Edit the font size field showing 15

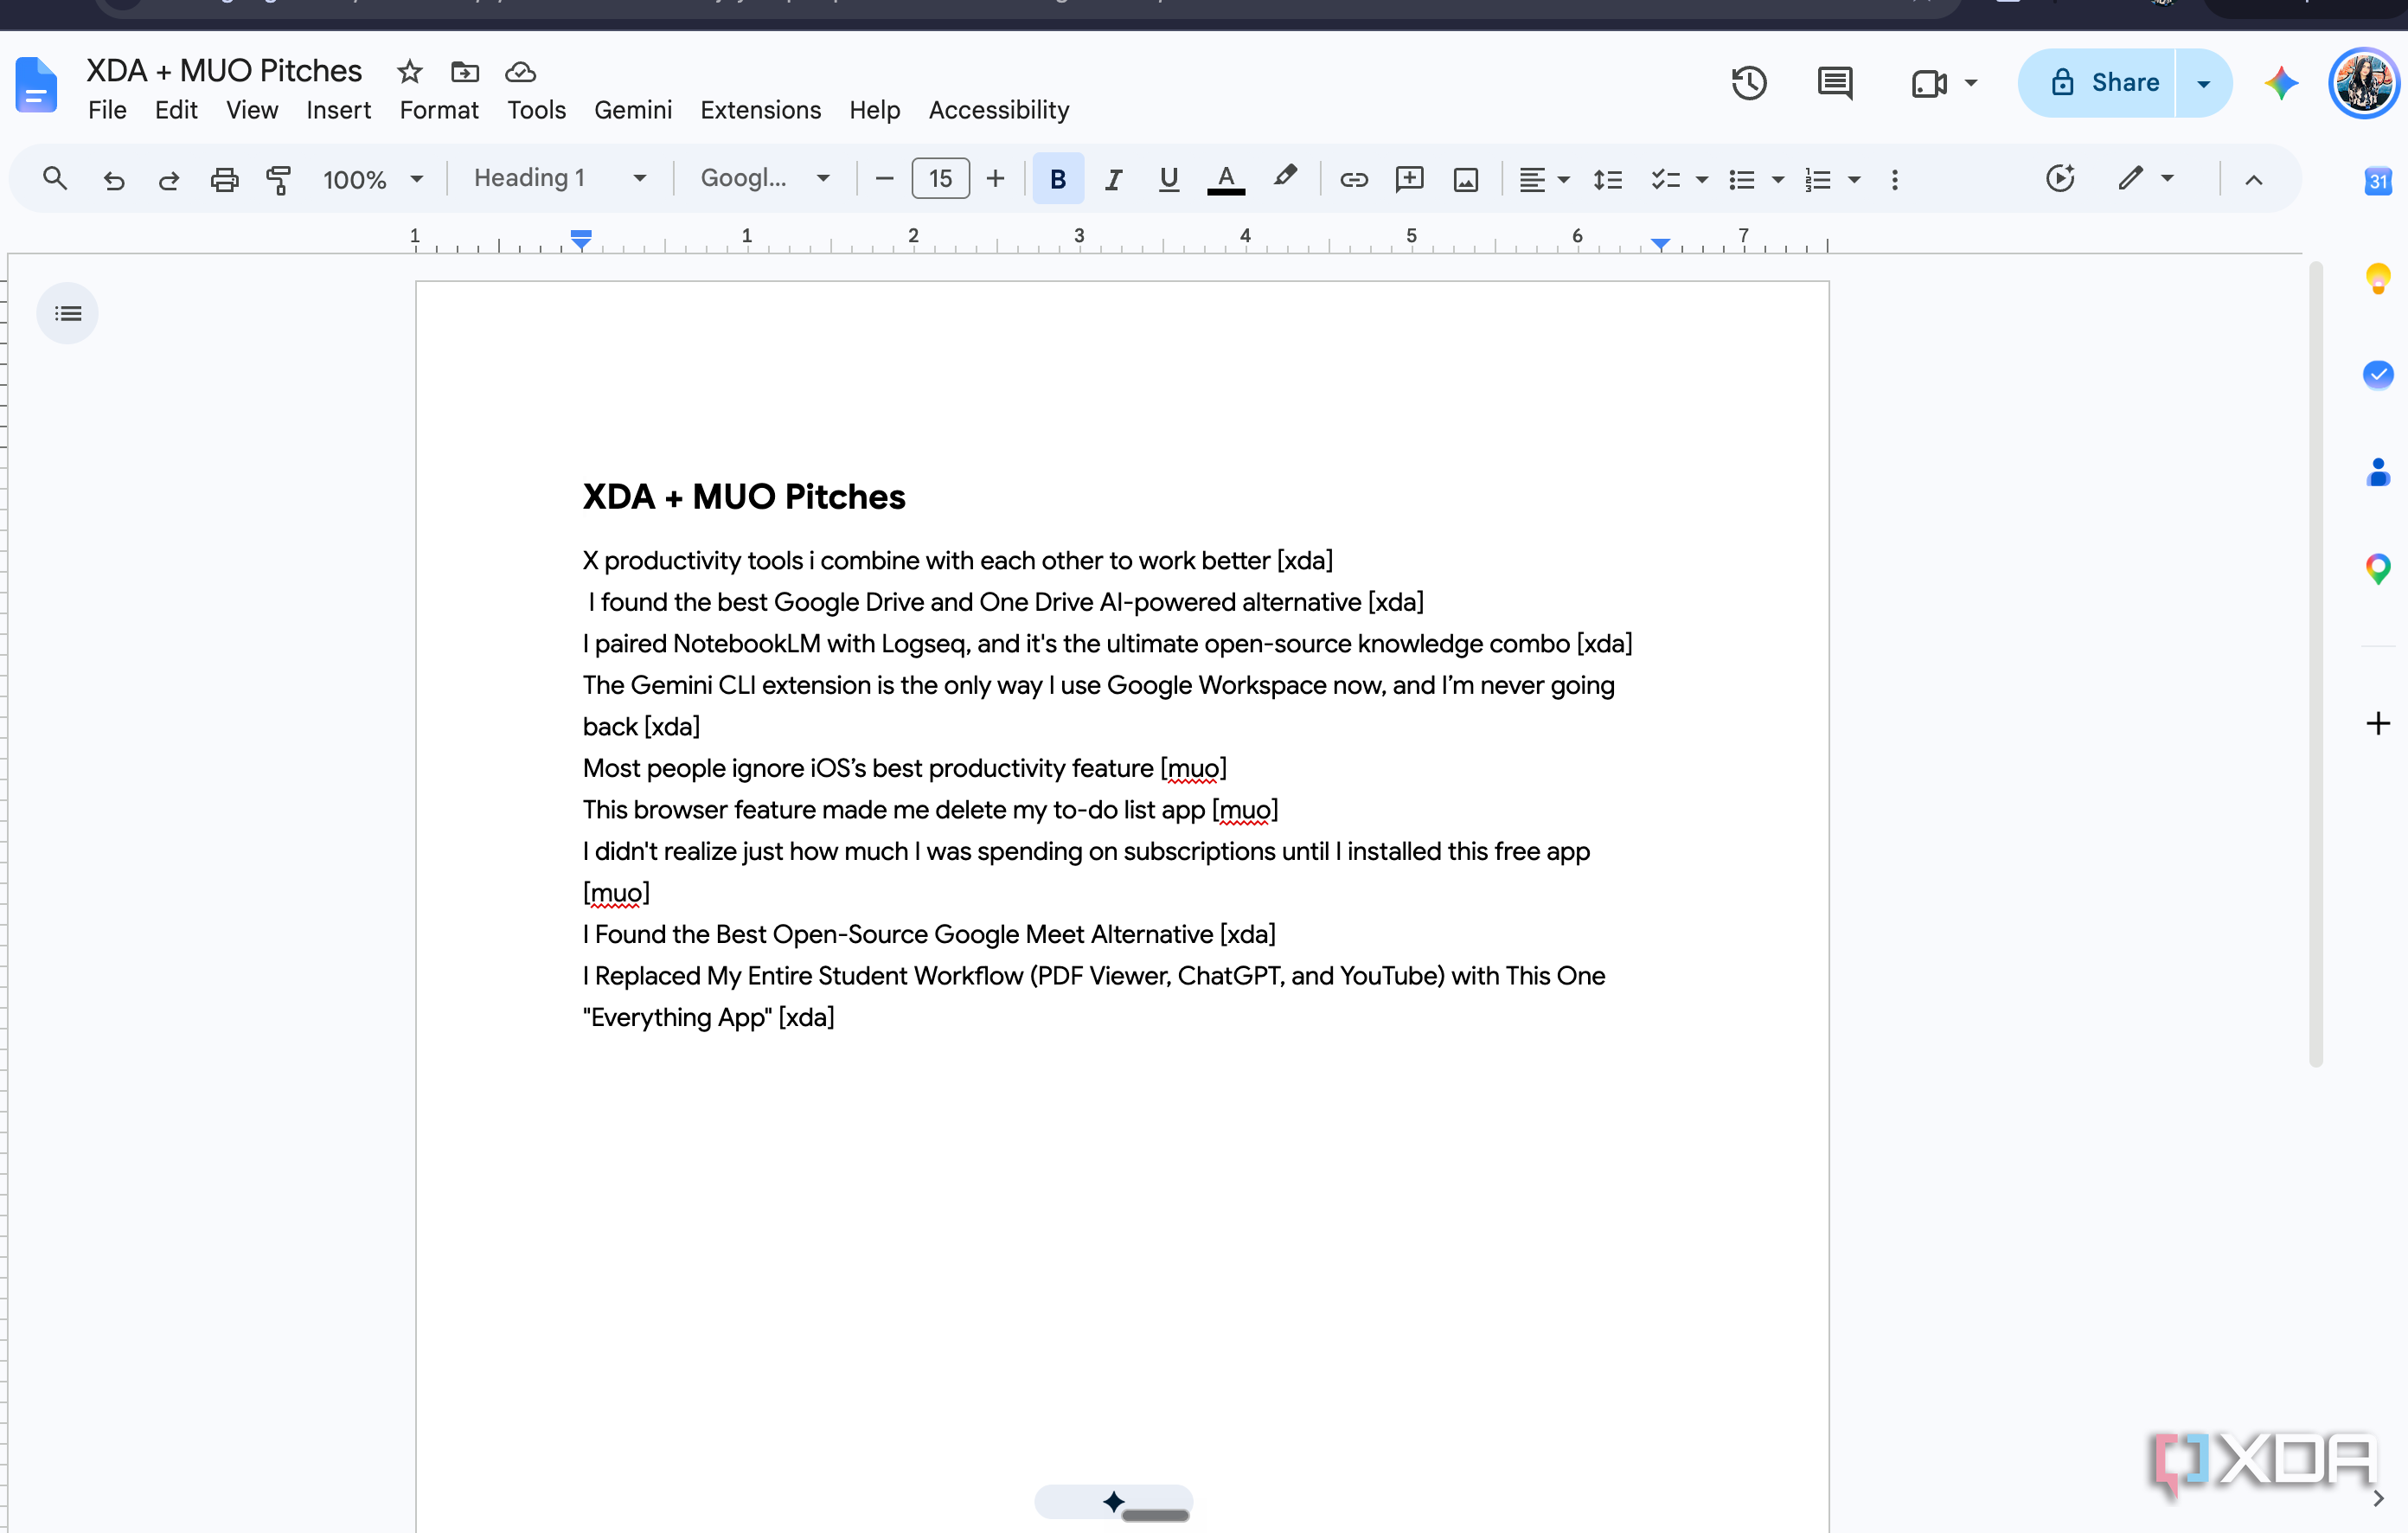coord(940,179)
